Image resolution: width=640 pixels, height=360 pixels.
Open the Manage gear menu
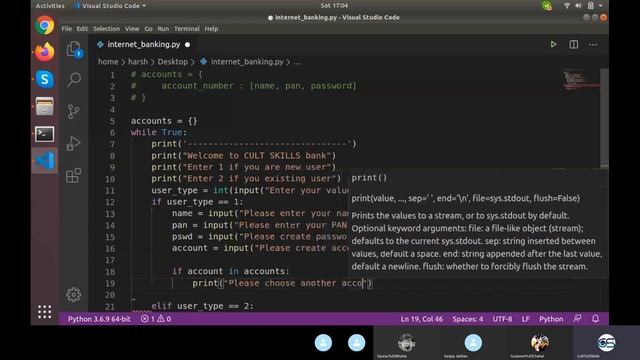(x=74, y=294)
